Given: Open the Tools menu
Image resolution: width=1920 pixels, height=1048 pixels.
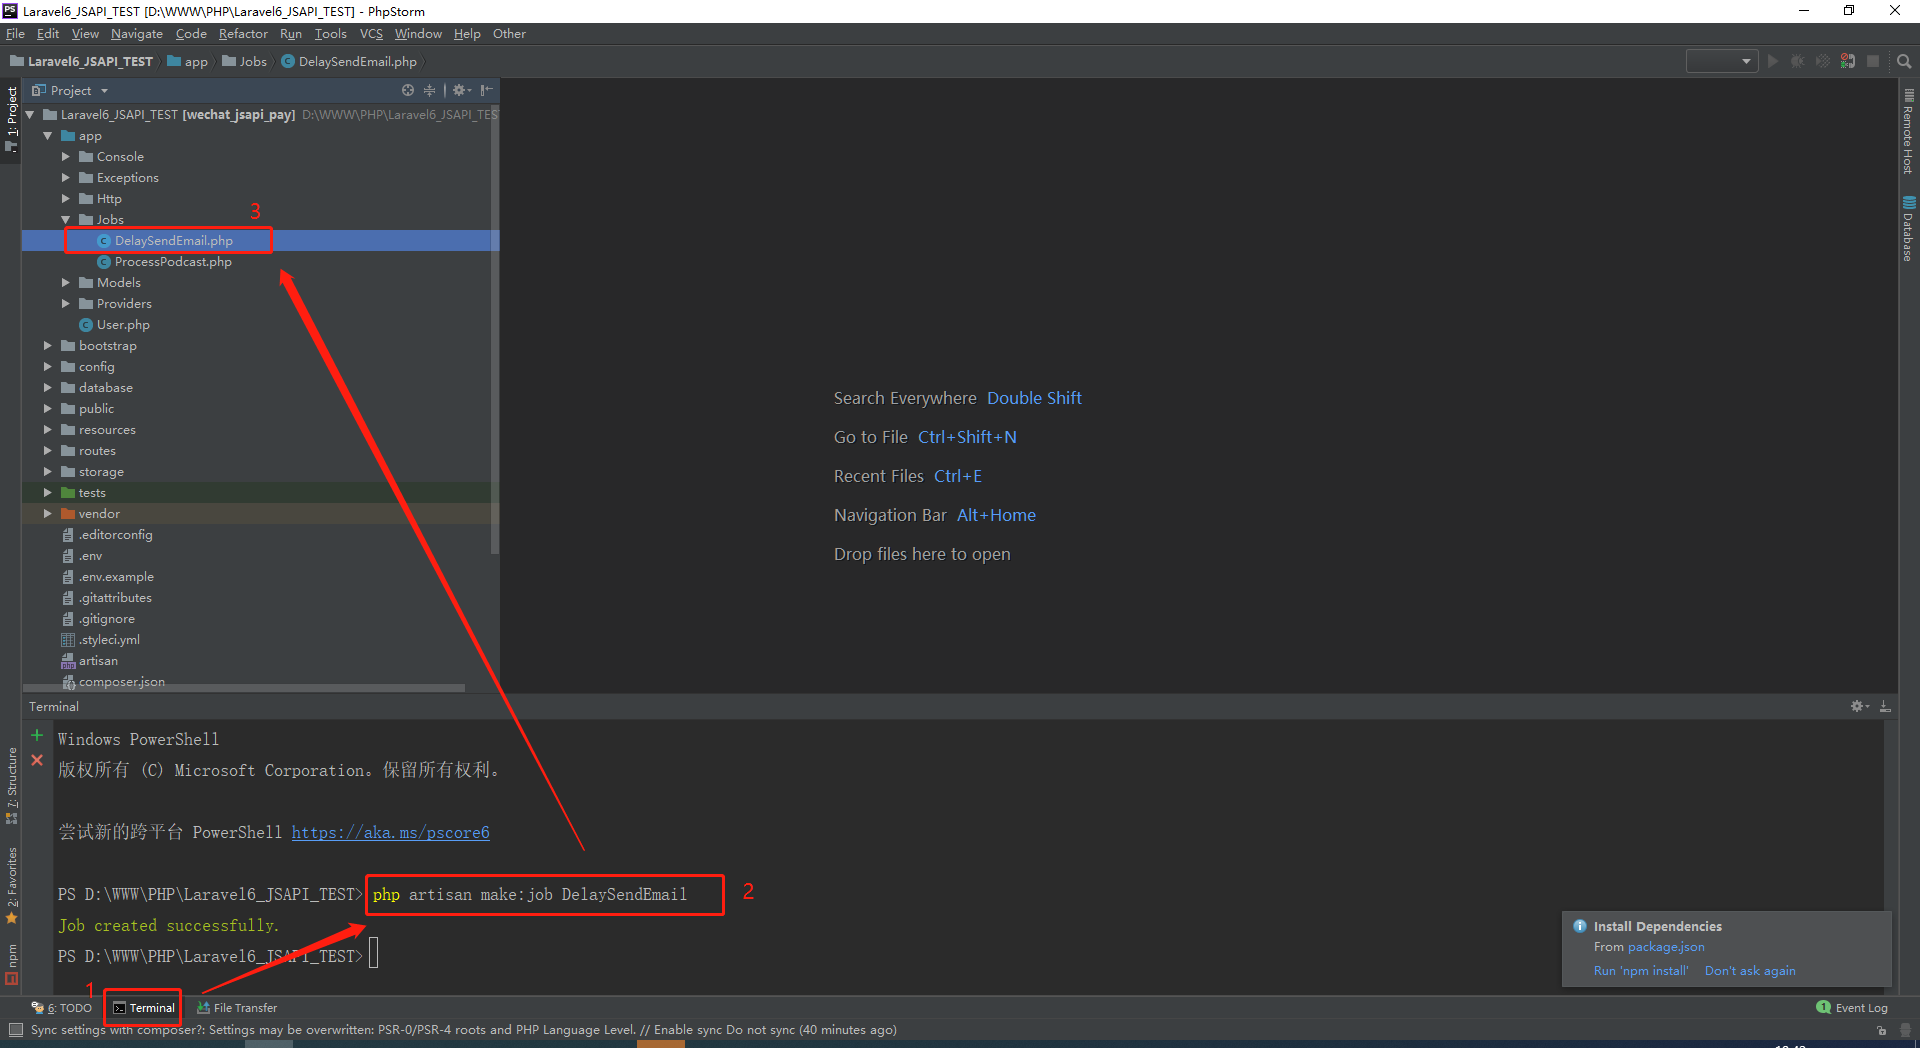Looking at the screenshot, I should pyautogui.click(x=330, y=34).
